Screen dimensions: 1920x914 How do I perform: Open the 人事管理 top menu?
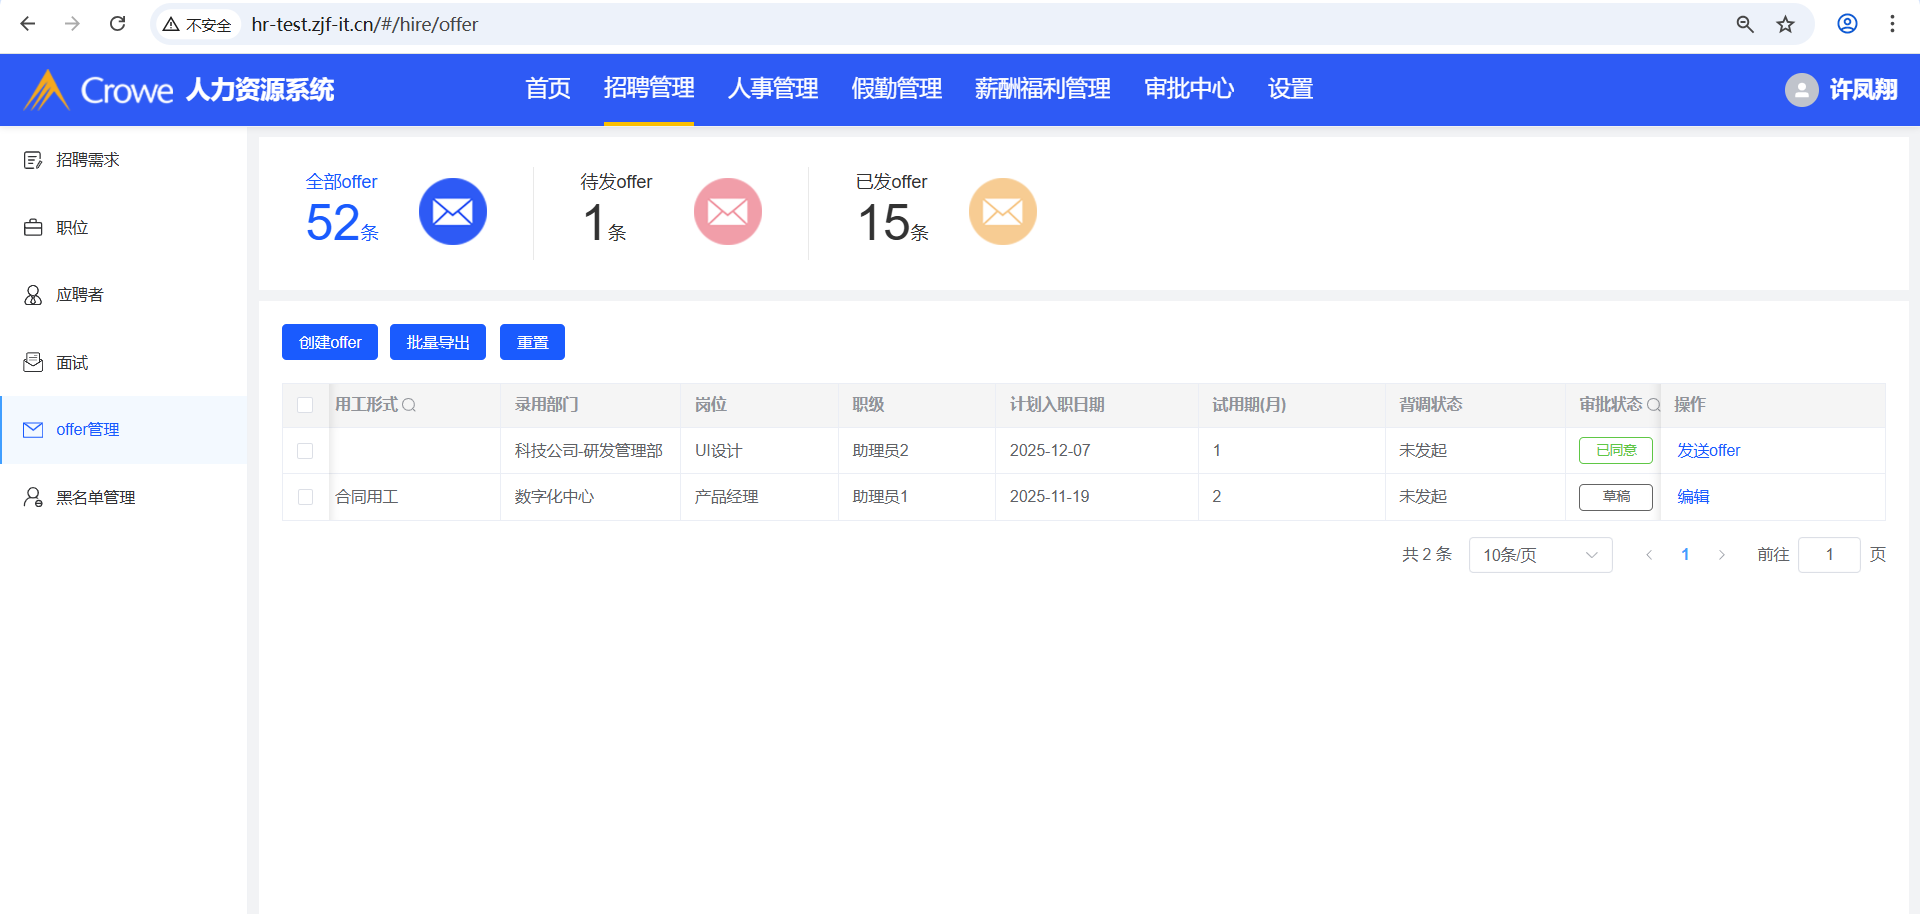pyautogui.click(x=772, y=89)
